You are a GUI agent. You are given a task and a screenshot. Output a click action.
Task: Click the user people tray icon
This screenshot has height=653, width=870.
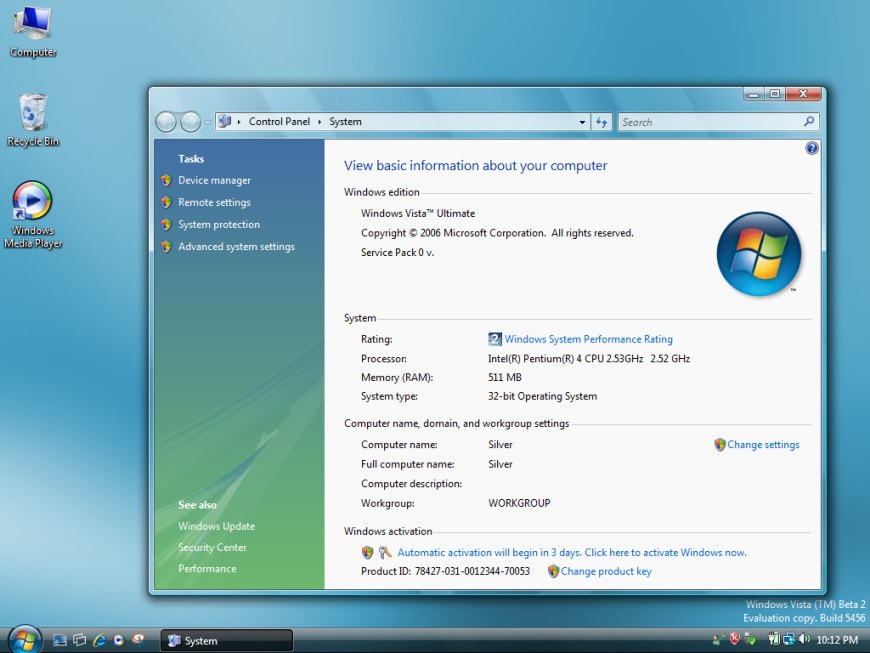click(x=718, y=640)
